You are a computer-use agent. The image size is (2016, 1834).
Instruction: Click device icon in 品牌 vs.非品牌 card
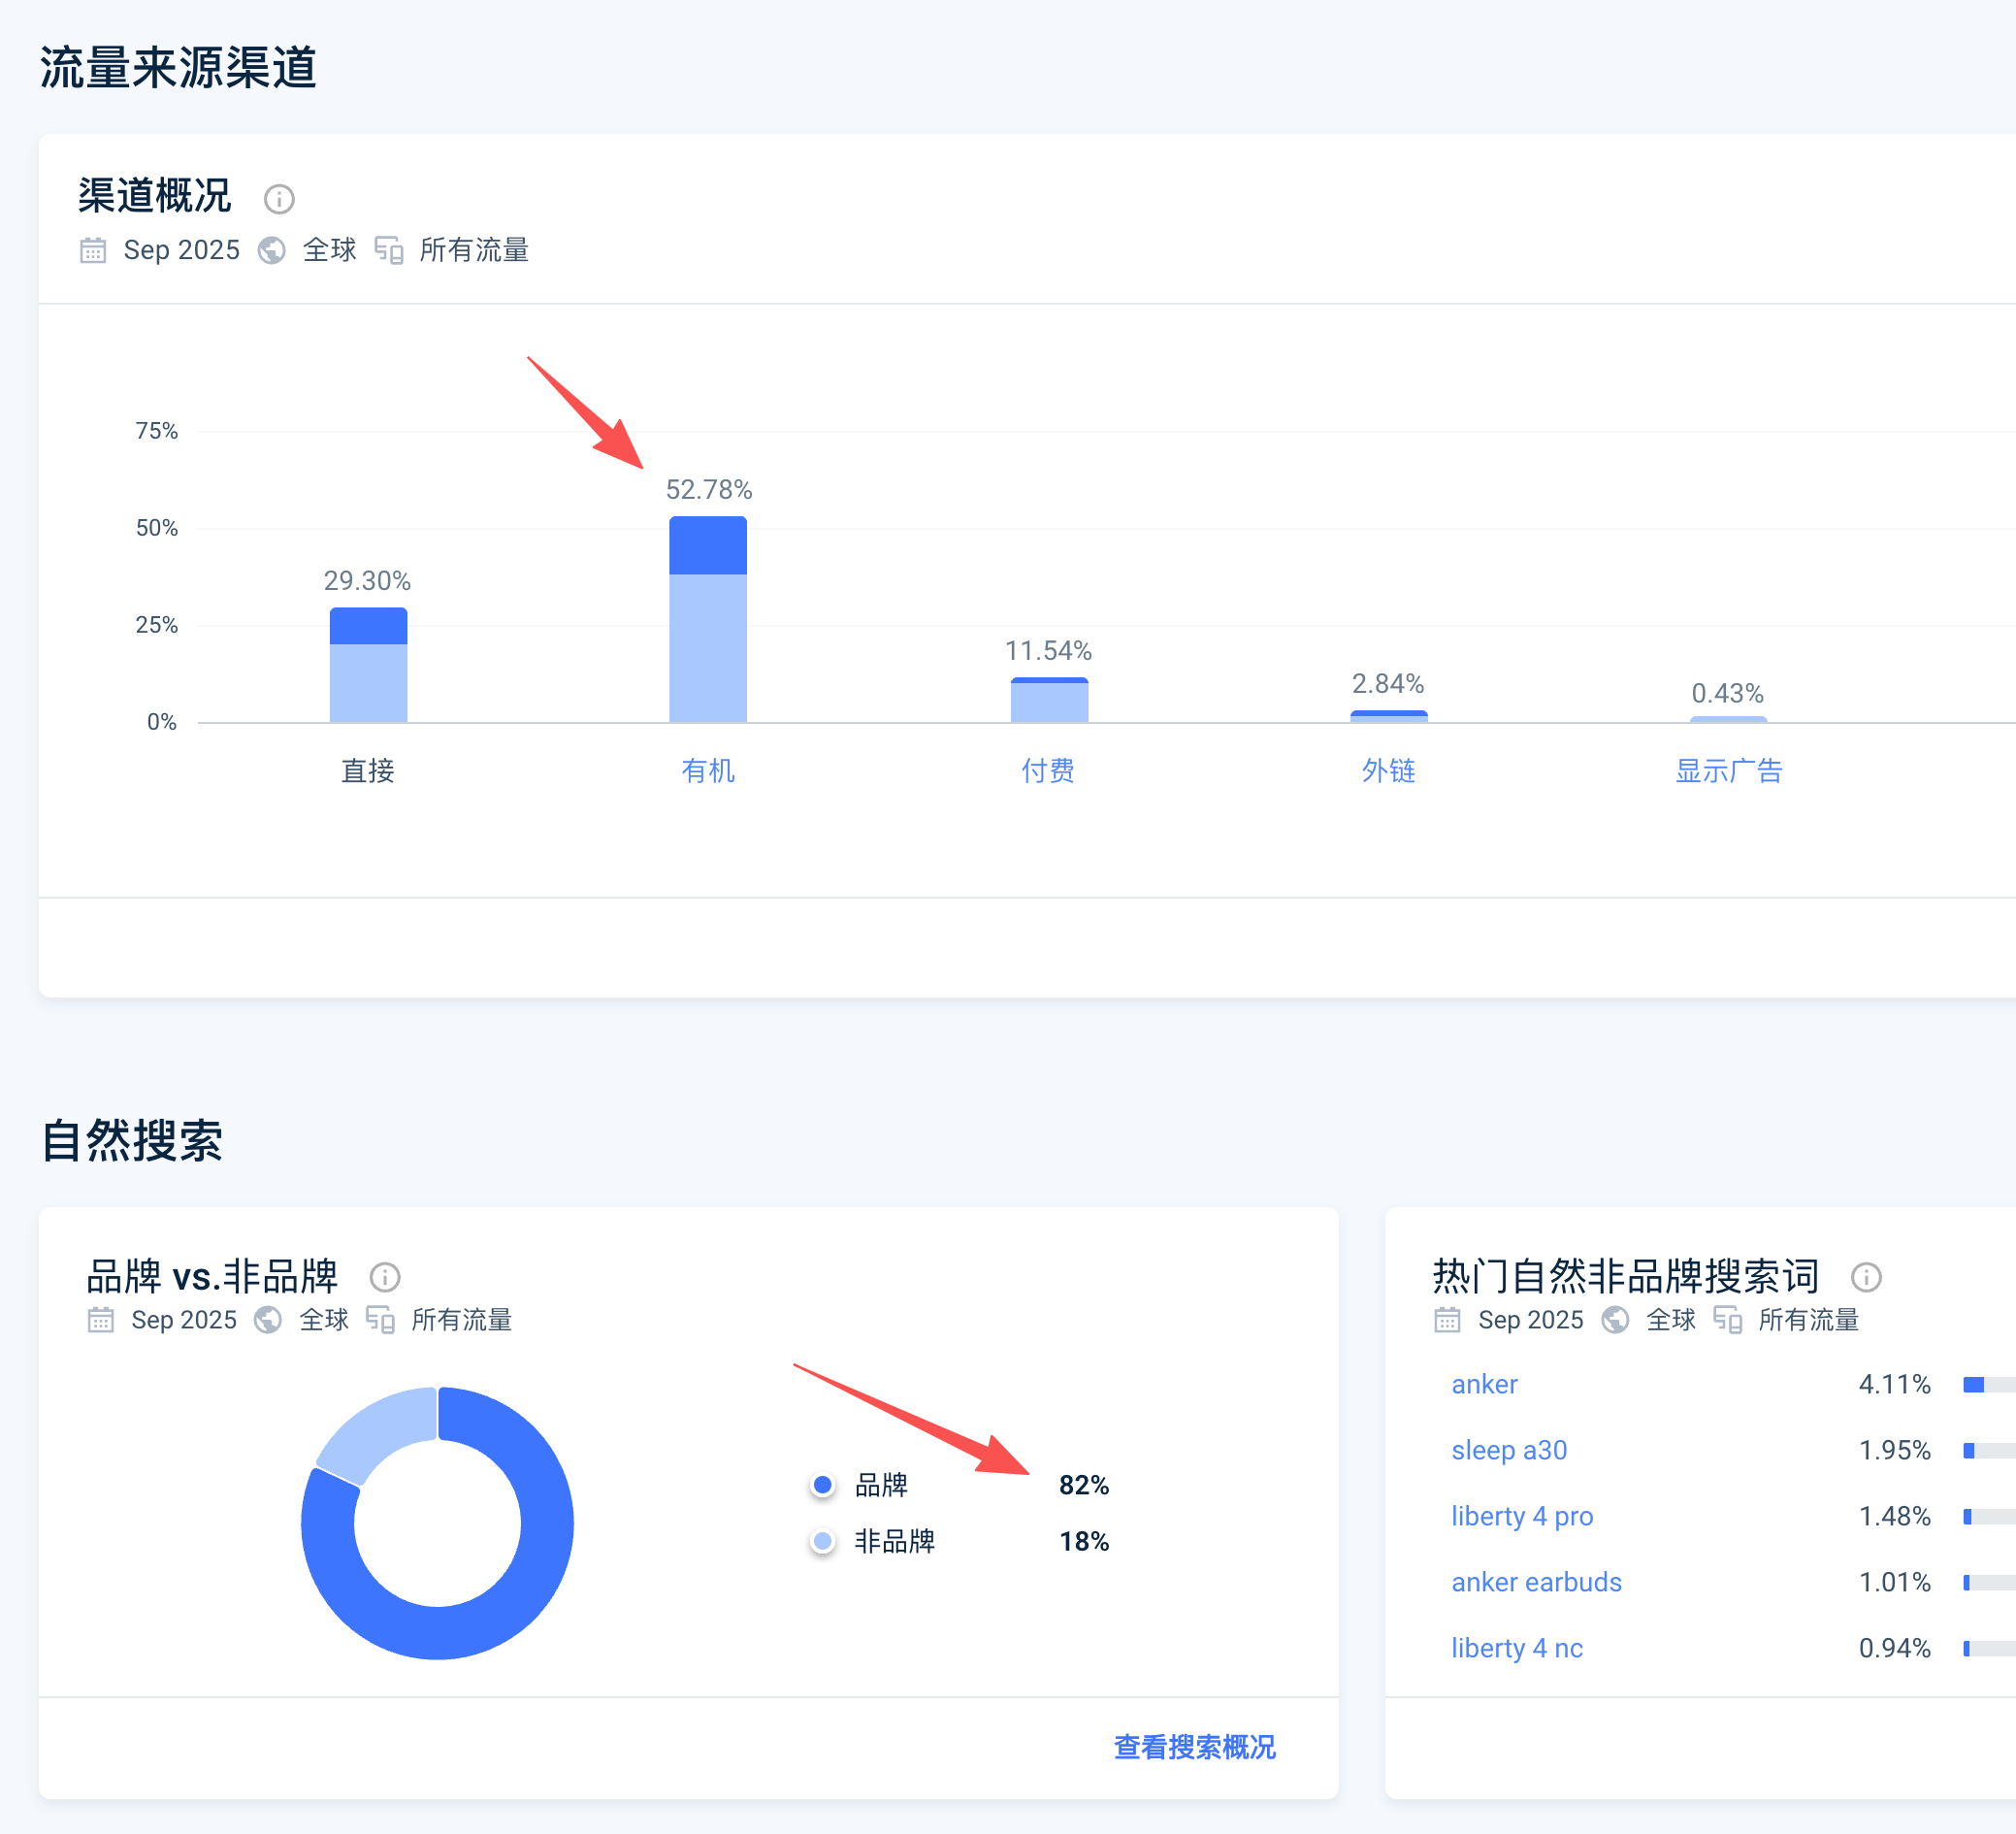380,1320
